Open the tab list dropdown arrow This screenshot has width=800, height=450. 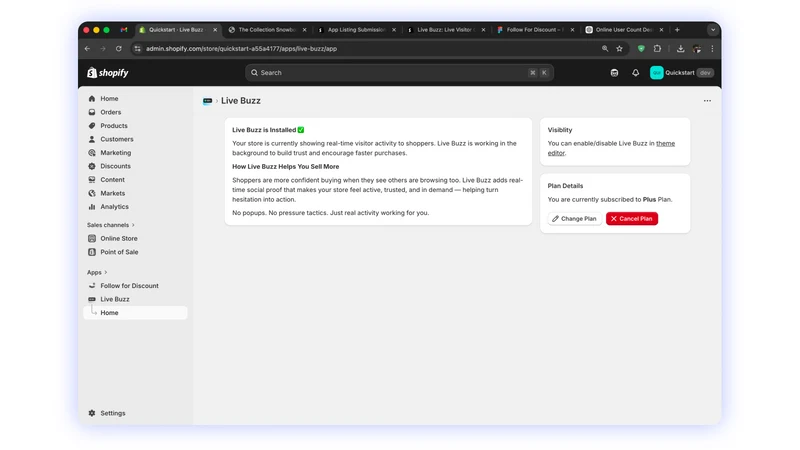[x=713, y=30]
